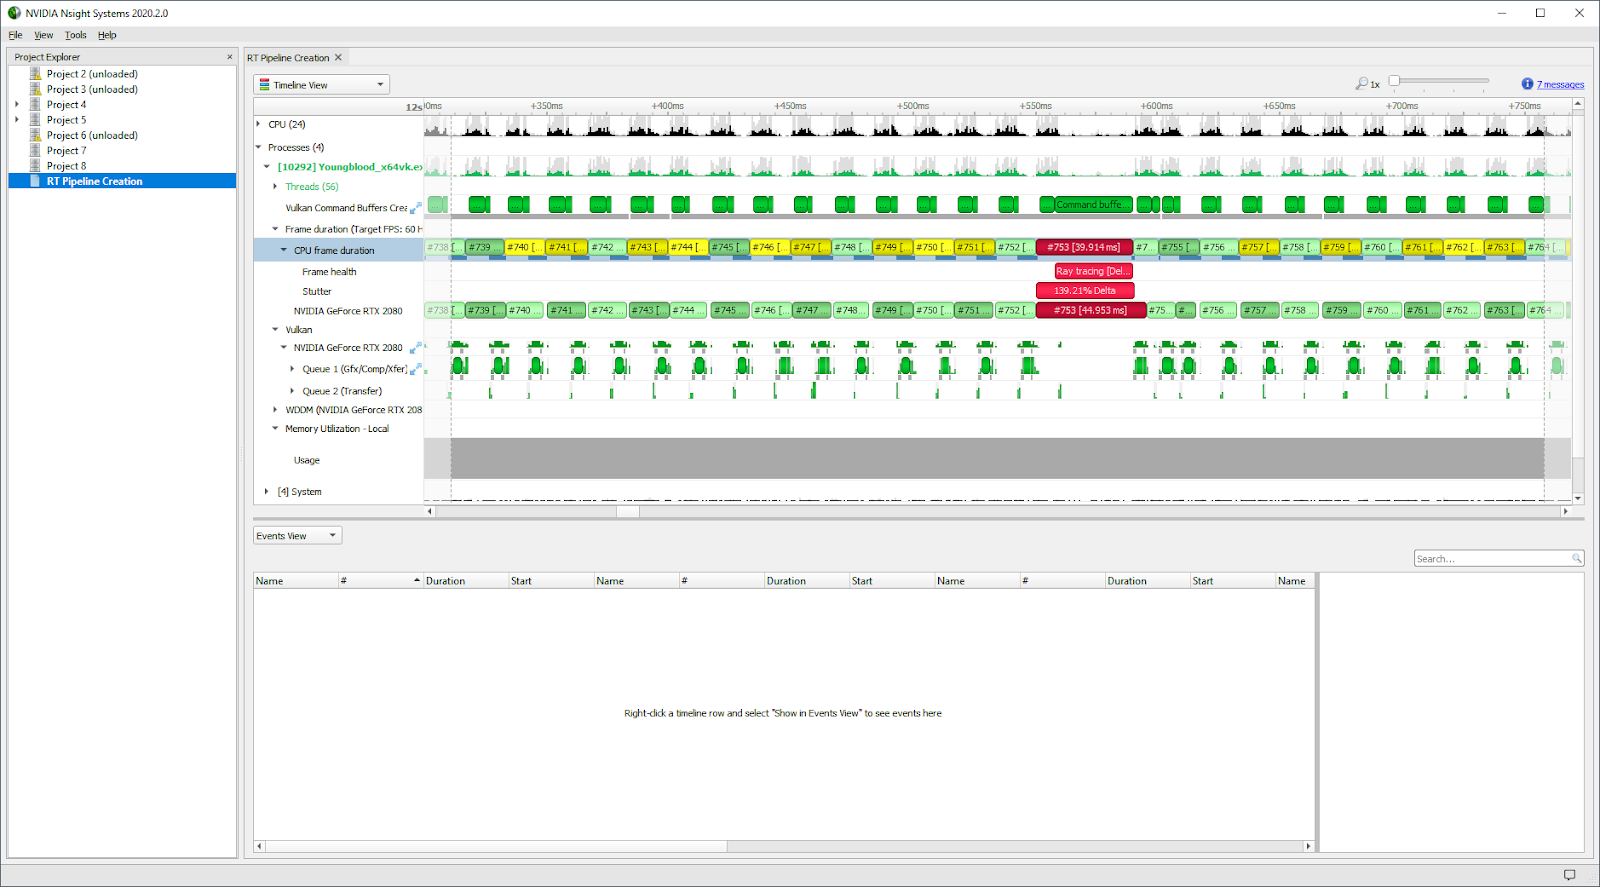This screenshot has width=1600, height=887.
Task: Click pin icon on Queue 1 row
Action: [x=415, y=369]
